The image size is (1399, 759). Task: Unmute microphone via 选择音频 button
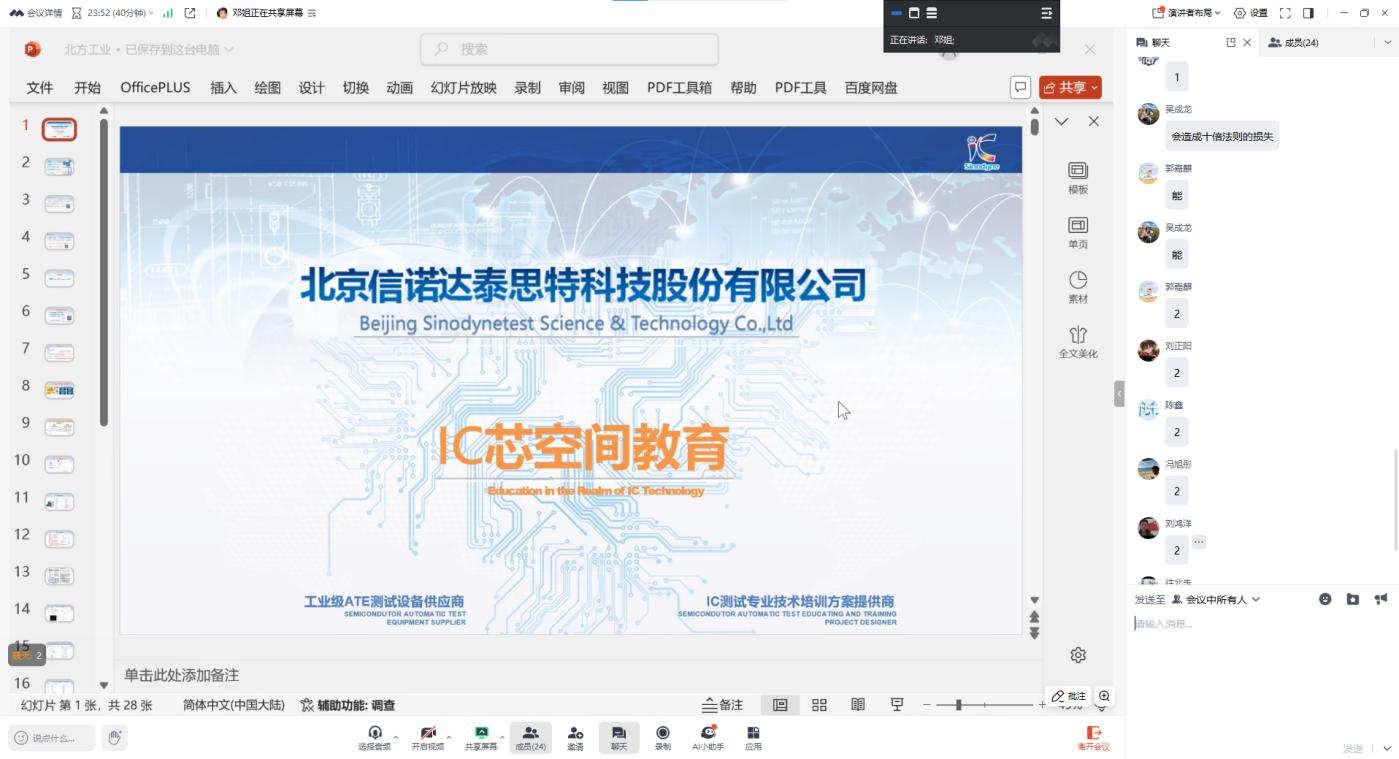coord(375,738)
